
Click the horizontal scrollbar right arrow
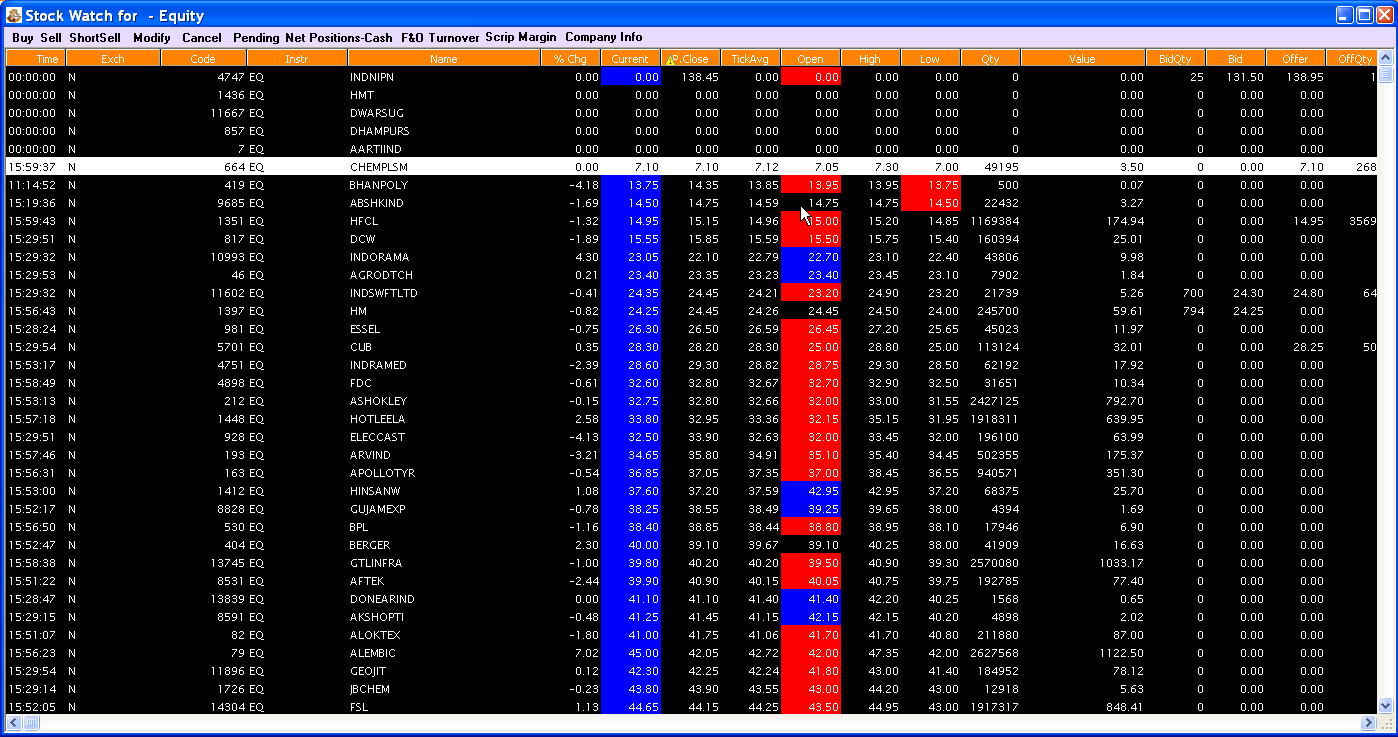tap(1369, 722)
